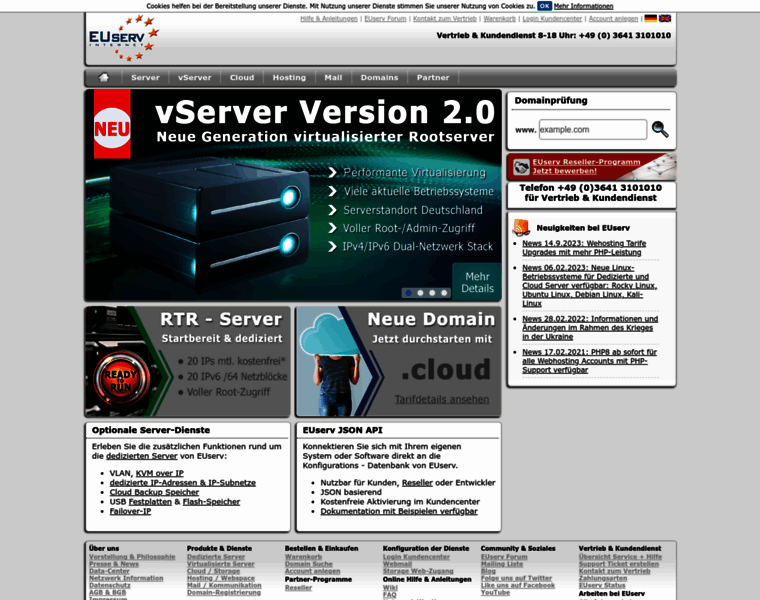Image resolution: width=760 pixels, height=600 pixels.
Task: Select the second carousel slide dot
Action: [420, 293]
